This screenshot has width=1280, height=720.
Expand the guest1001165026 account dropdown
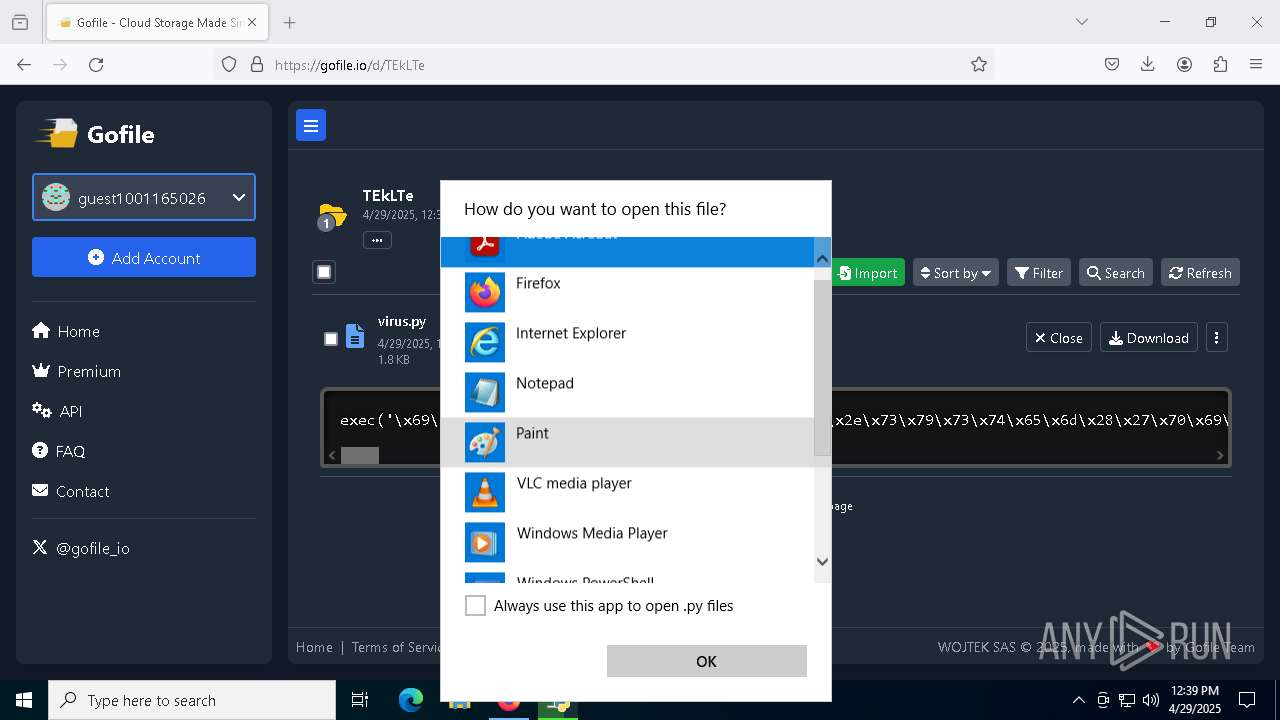click(x=144, y=198)
